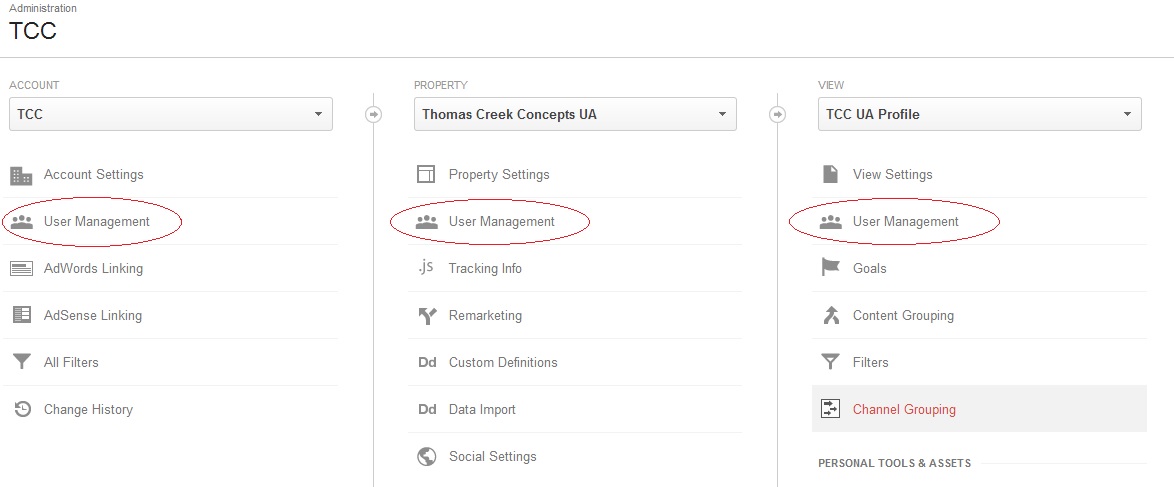
Task: Click the arrow between Account and Property
Action: [x=374, y=115]
